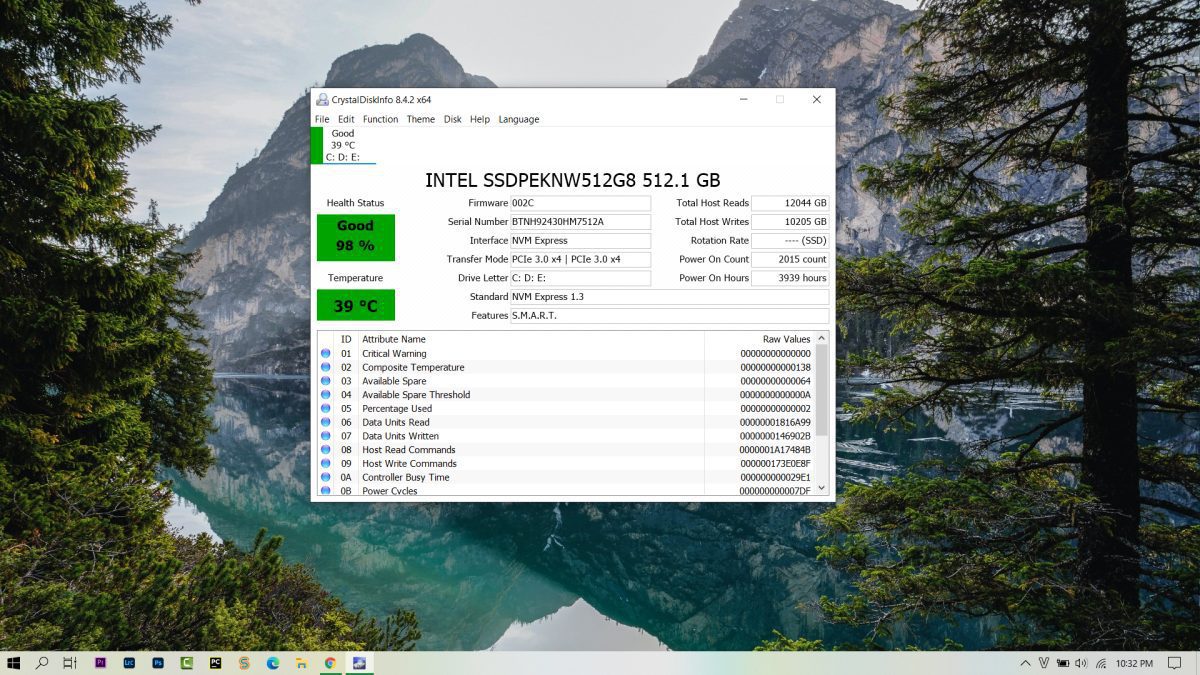Click the Percentage Used status orb
This screenshot has width=1200, height=675.
click(325, 408)
